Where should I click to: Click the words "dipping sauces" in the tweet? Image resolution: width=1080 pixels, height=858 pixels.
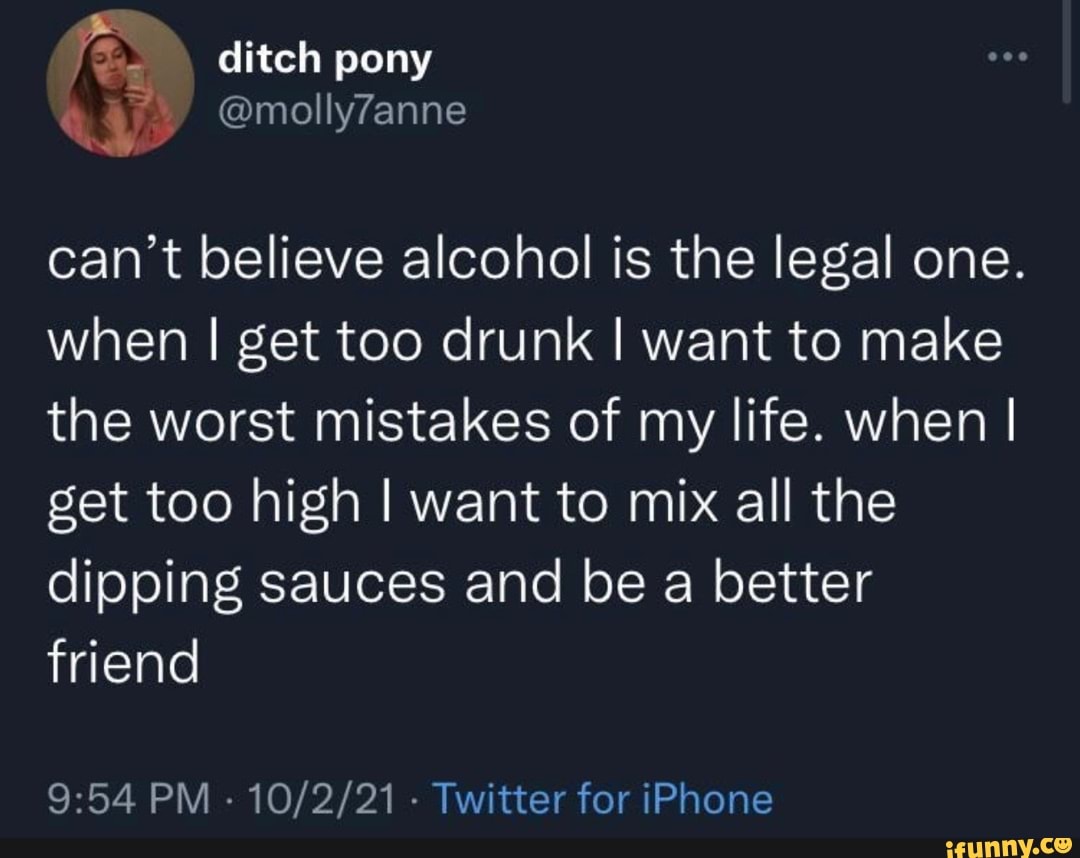coord(246,583)
